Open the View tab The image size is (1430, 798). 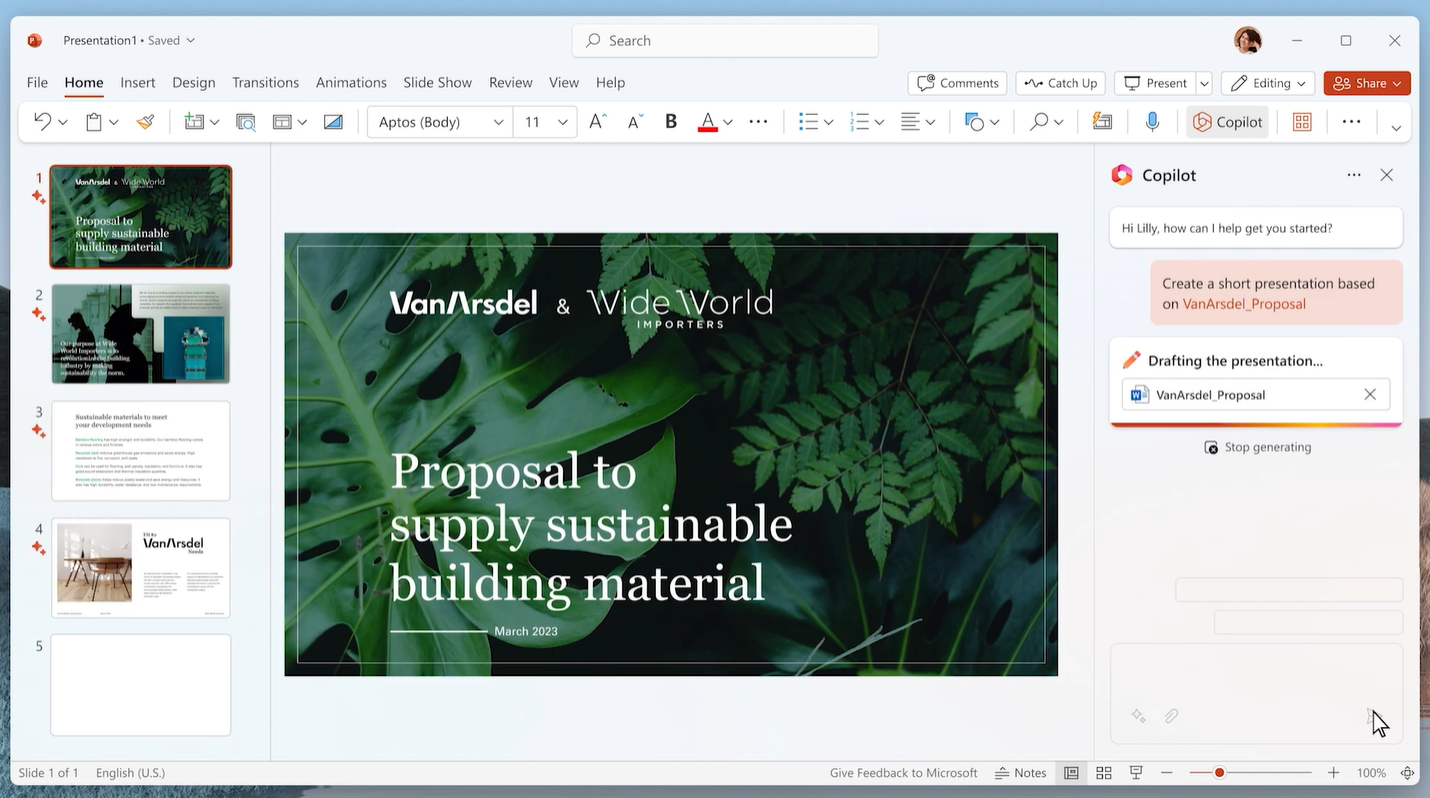click(564, 83)
